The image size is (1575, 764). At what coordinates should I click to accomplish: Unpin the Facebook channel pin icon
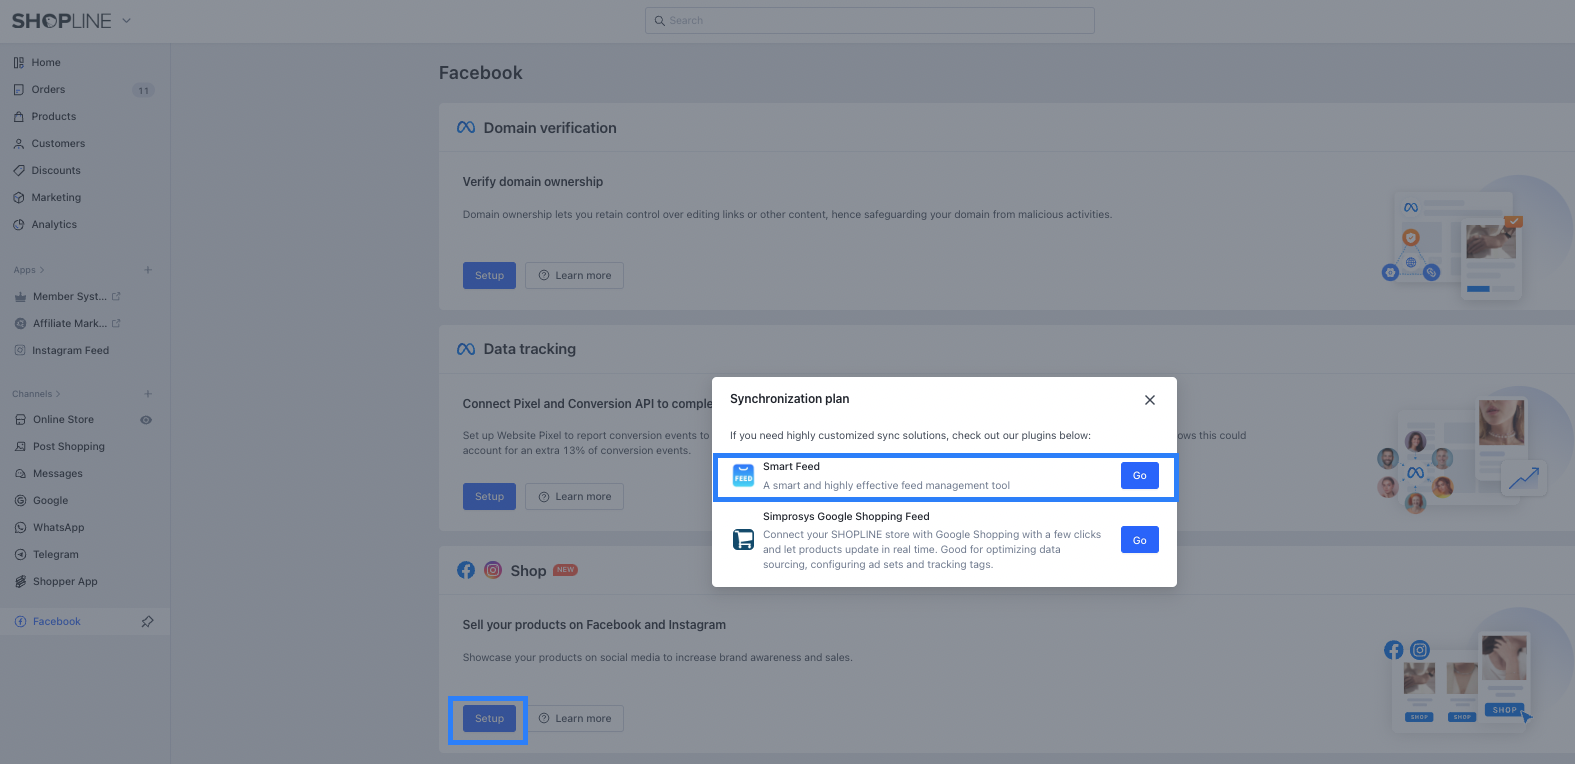click(147, 622)
